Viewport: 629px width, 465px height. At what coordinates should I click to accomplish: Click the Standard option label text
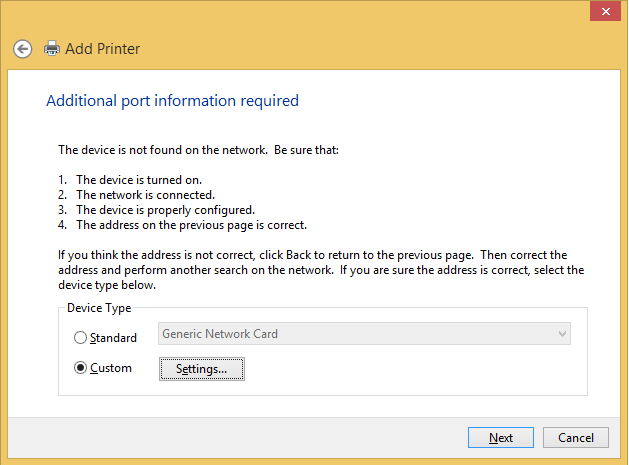coord(113,338)
